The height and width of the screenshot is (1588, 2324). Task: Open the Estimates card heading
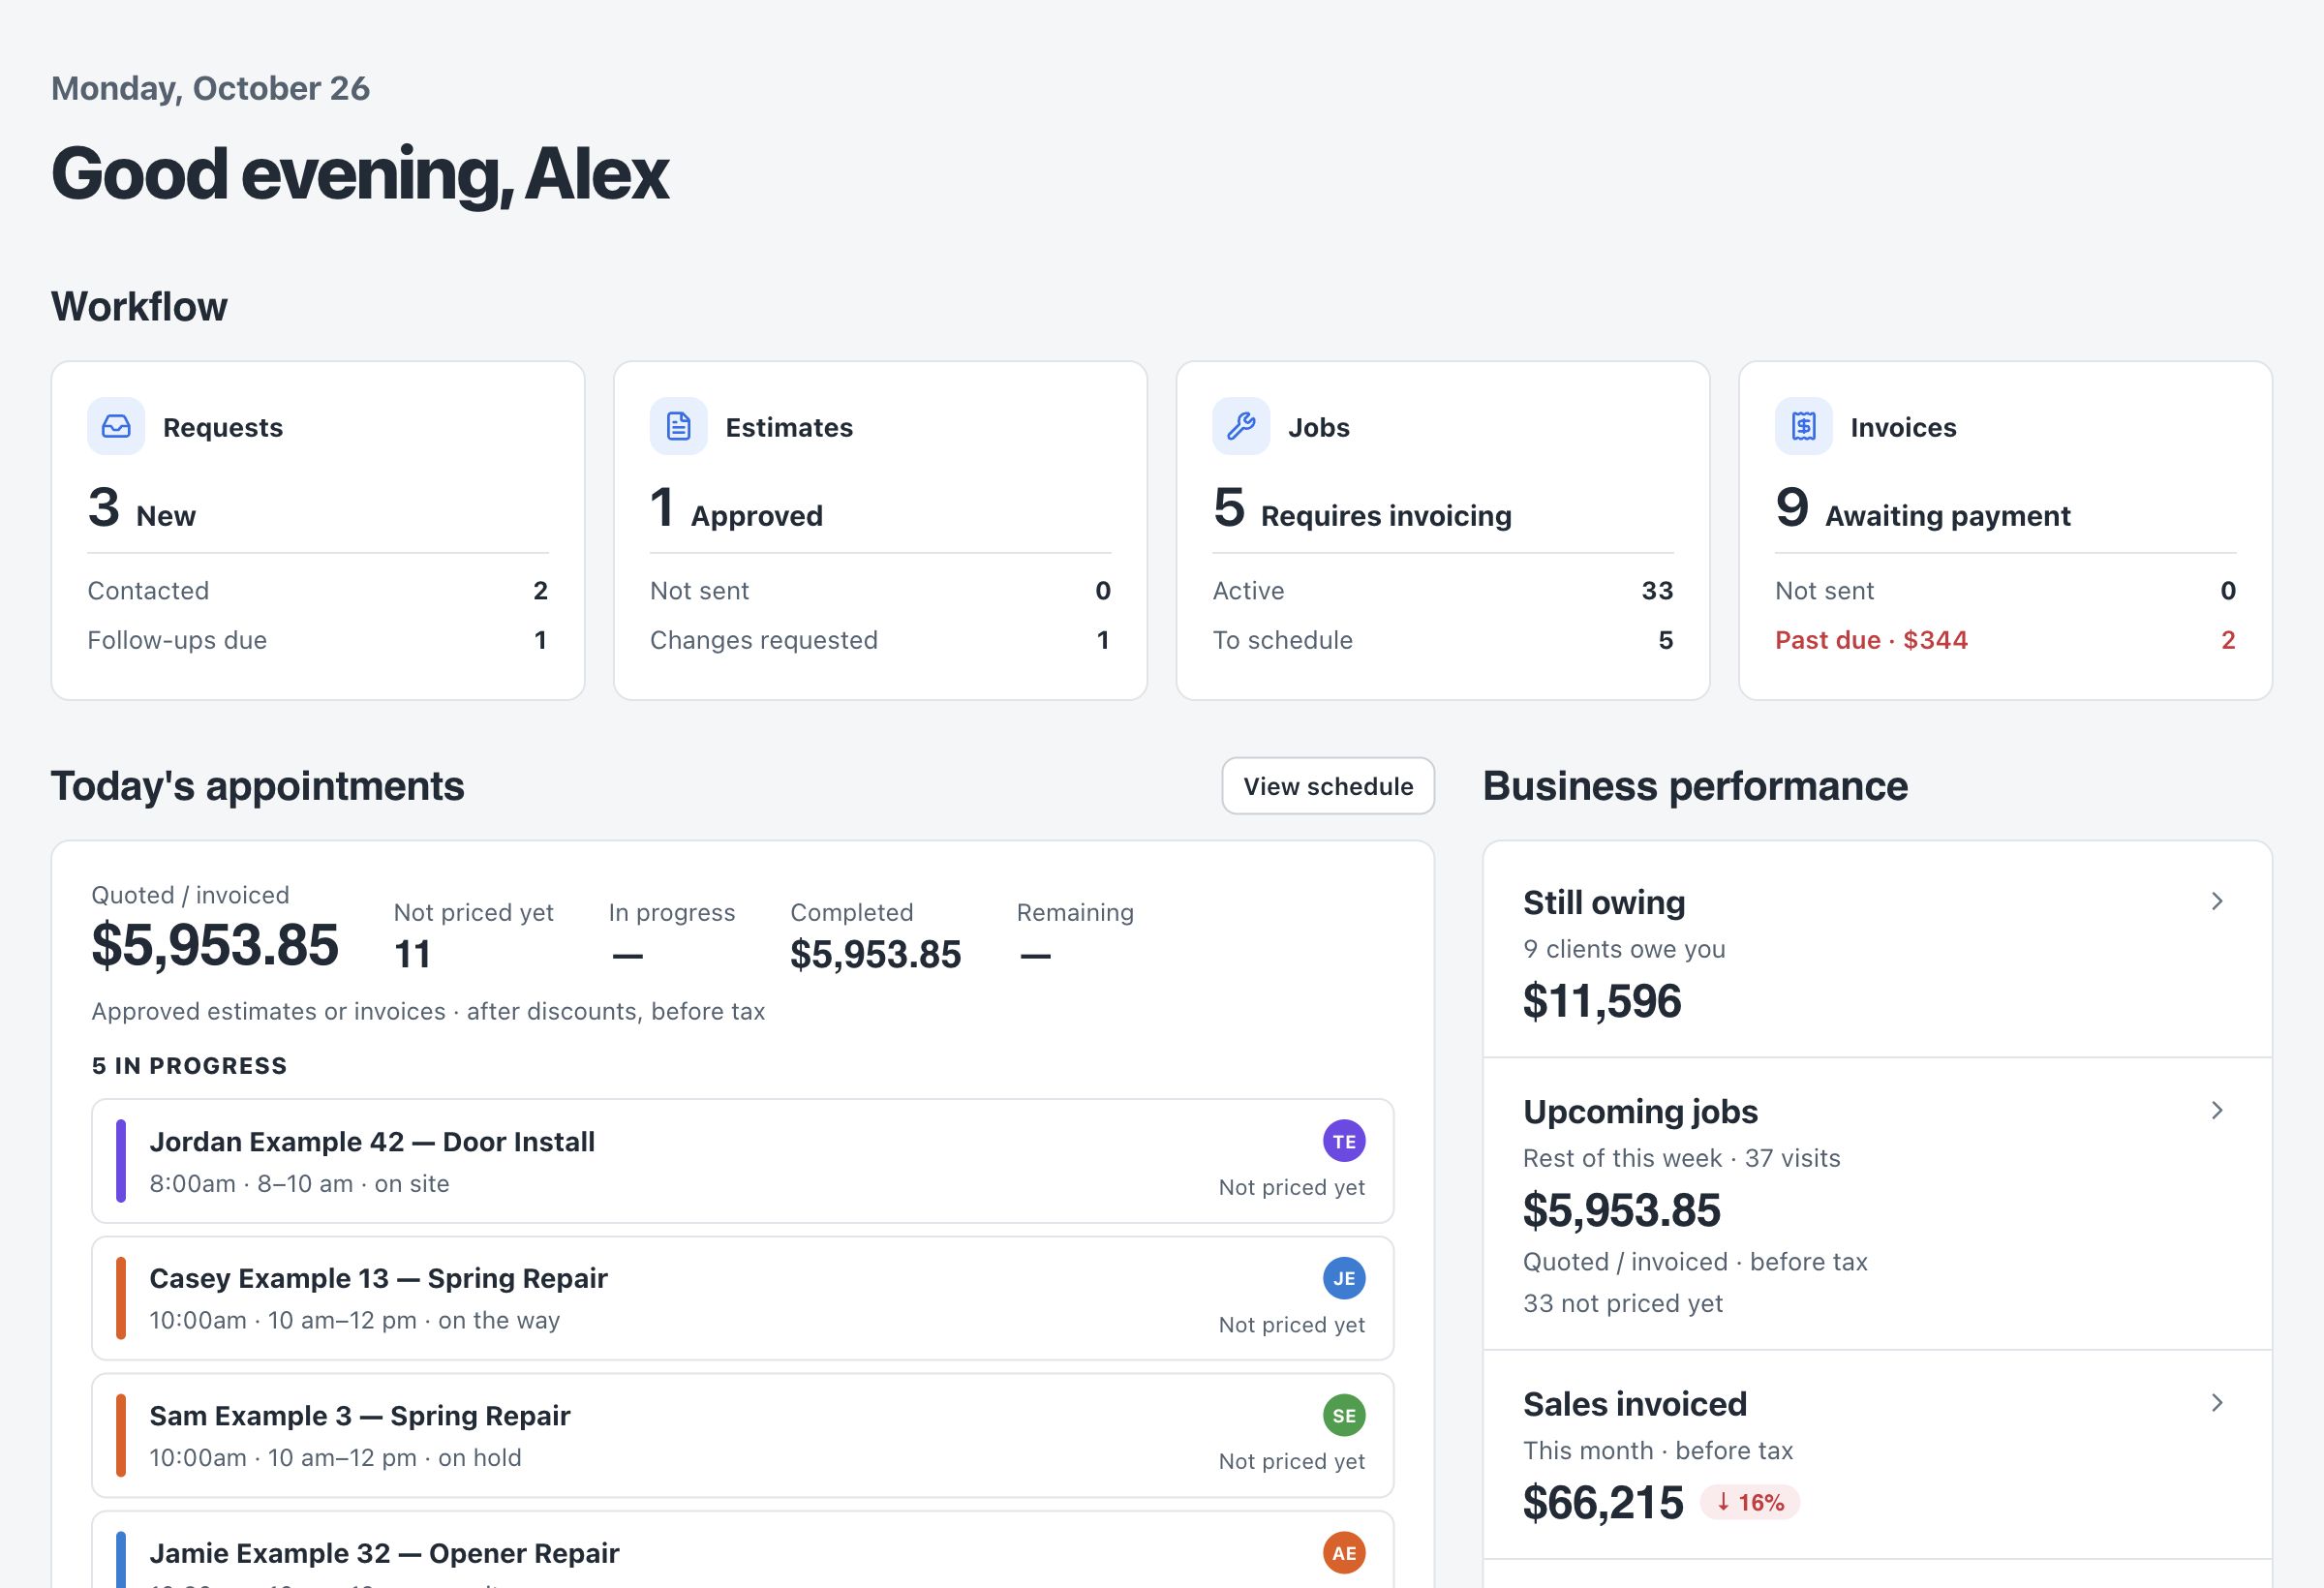[789, 427]
